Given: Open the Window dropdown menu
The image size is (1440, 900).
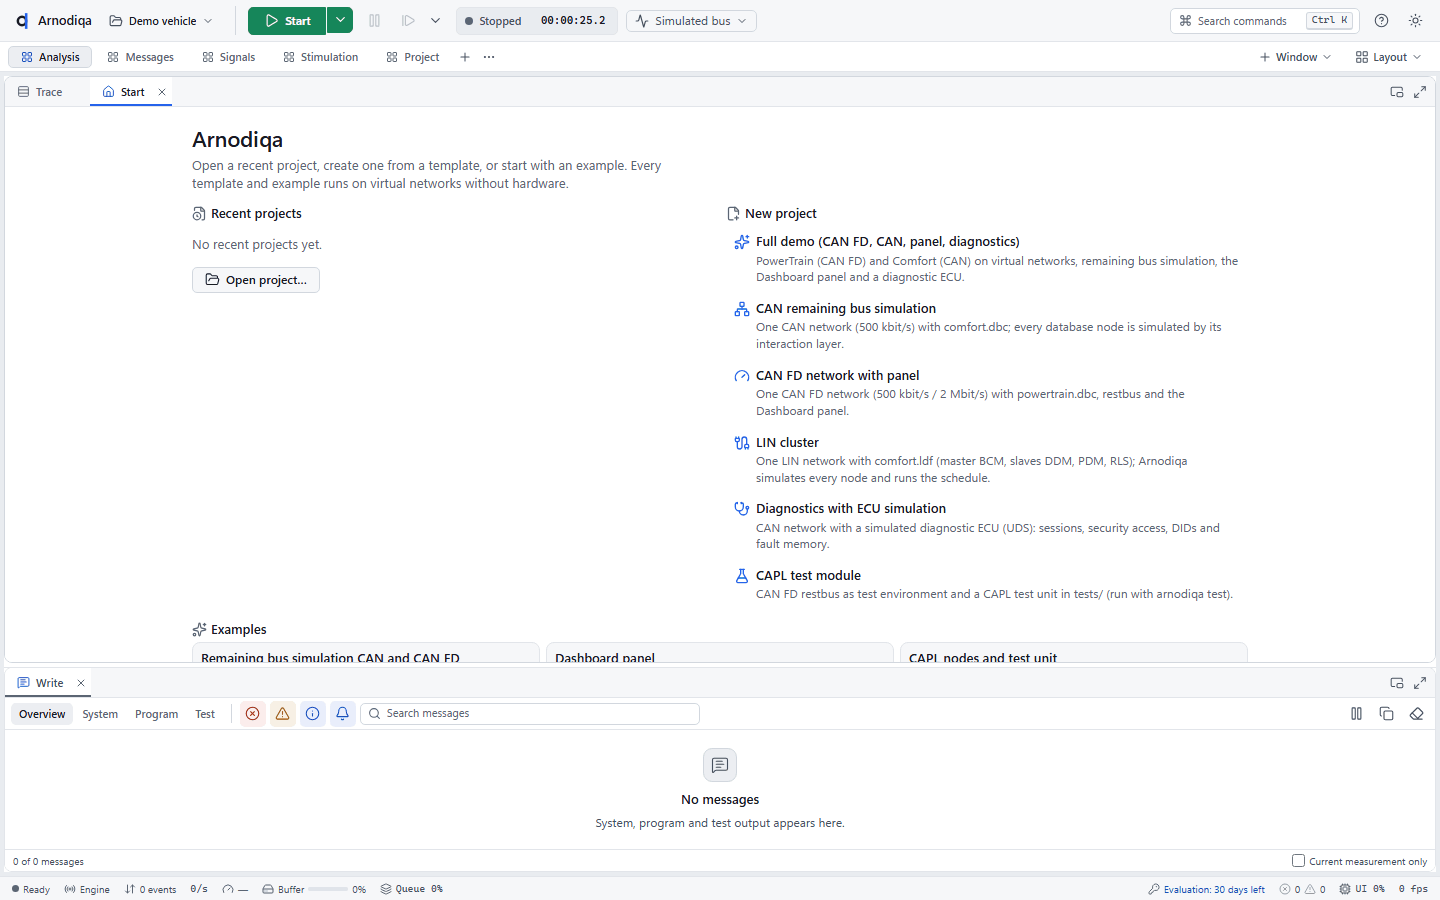Looking at the screenshot, I should click(1295, 57).
